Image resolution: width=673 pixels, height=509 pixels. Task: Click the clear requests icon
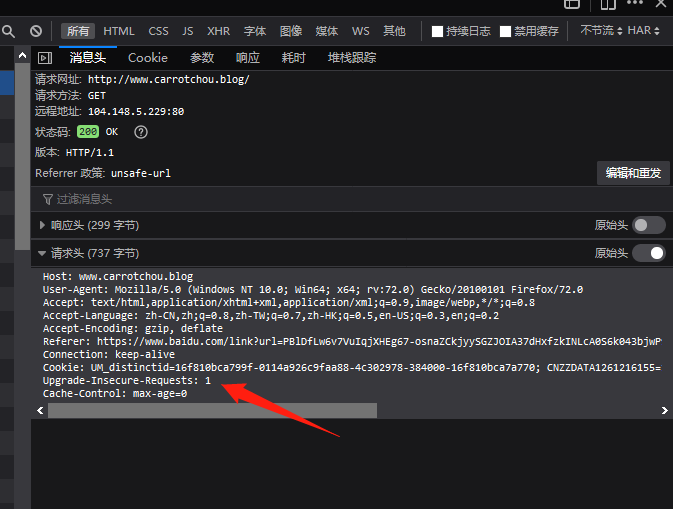pos(36,31)
